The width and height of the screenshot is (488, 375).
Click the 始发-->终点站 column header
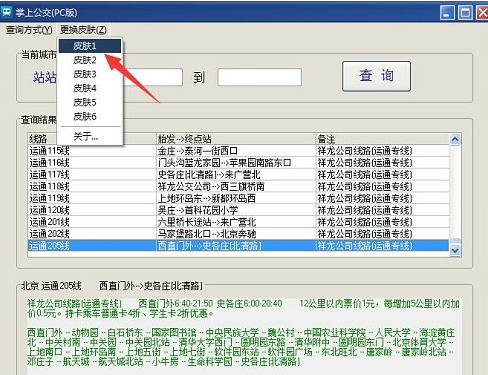[x=236, y=139]
